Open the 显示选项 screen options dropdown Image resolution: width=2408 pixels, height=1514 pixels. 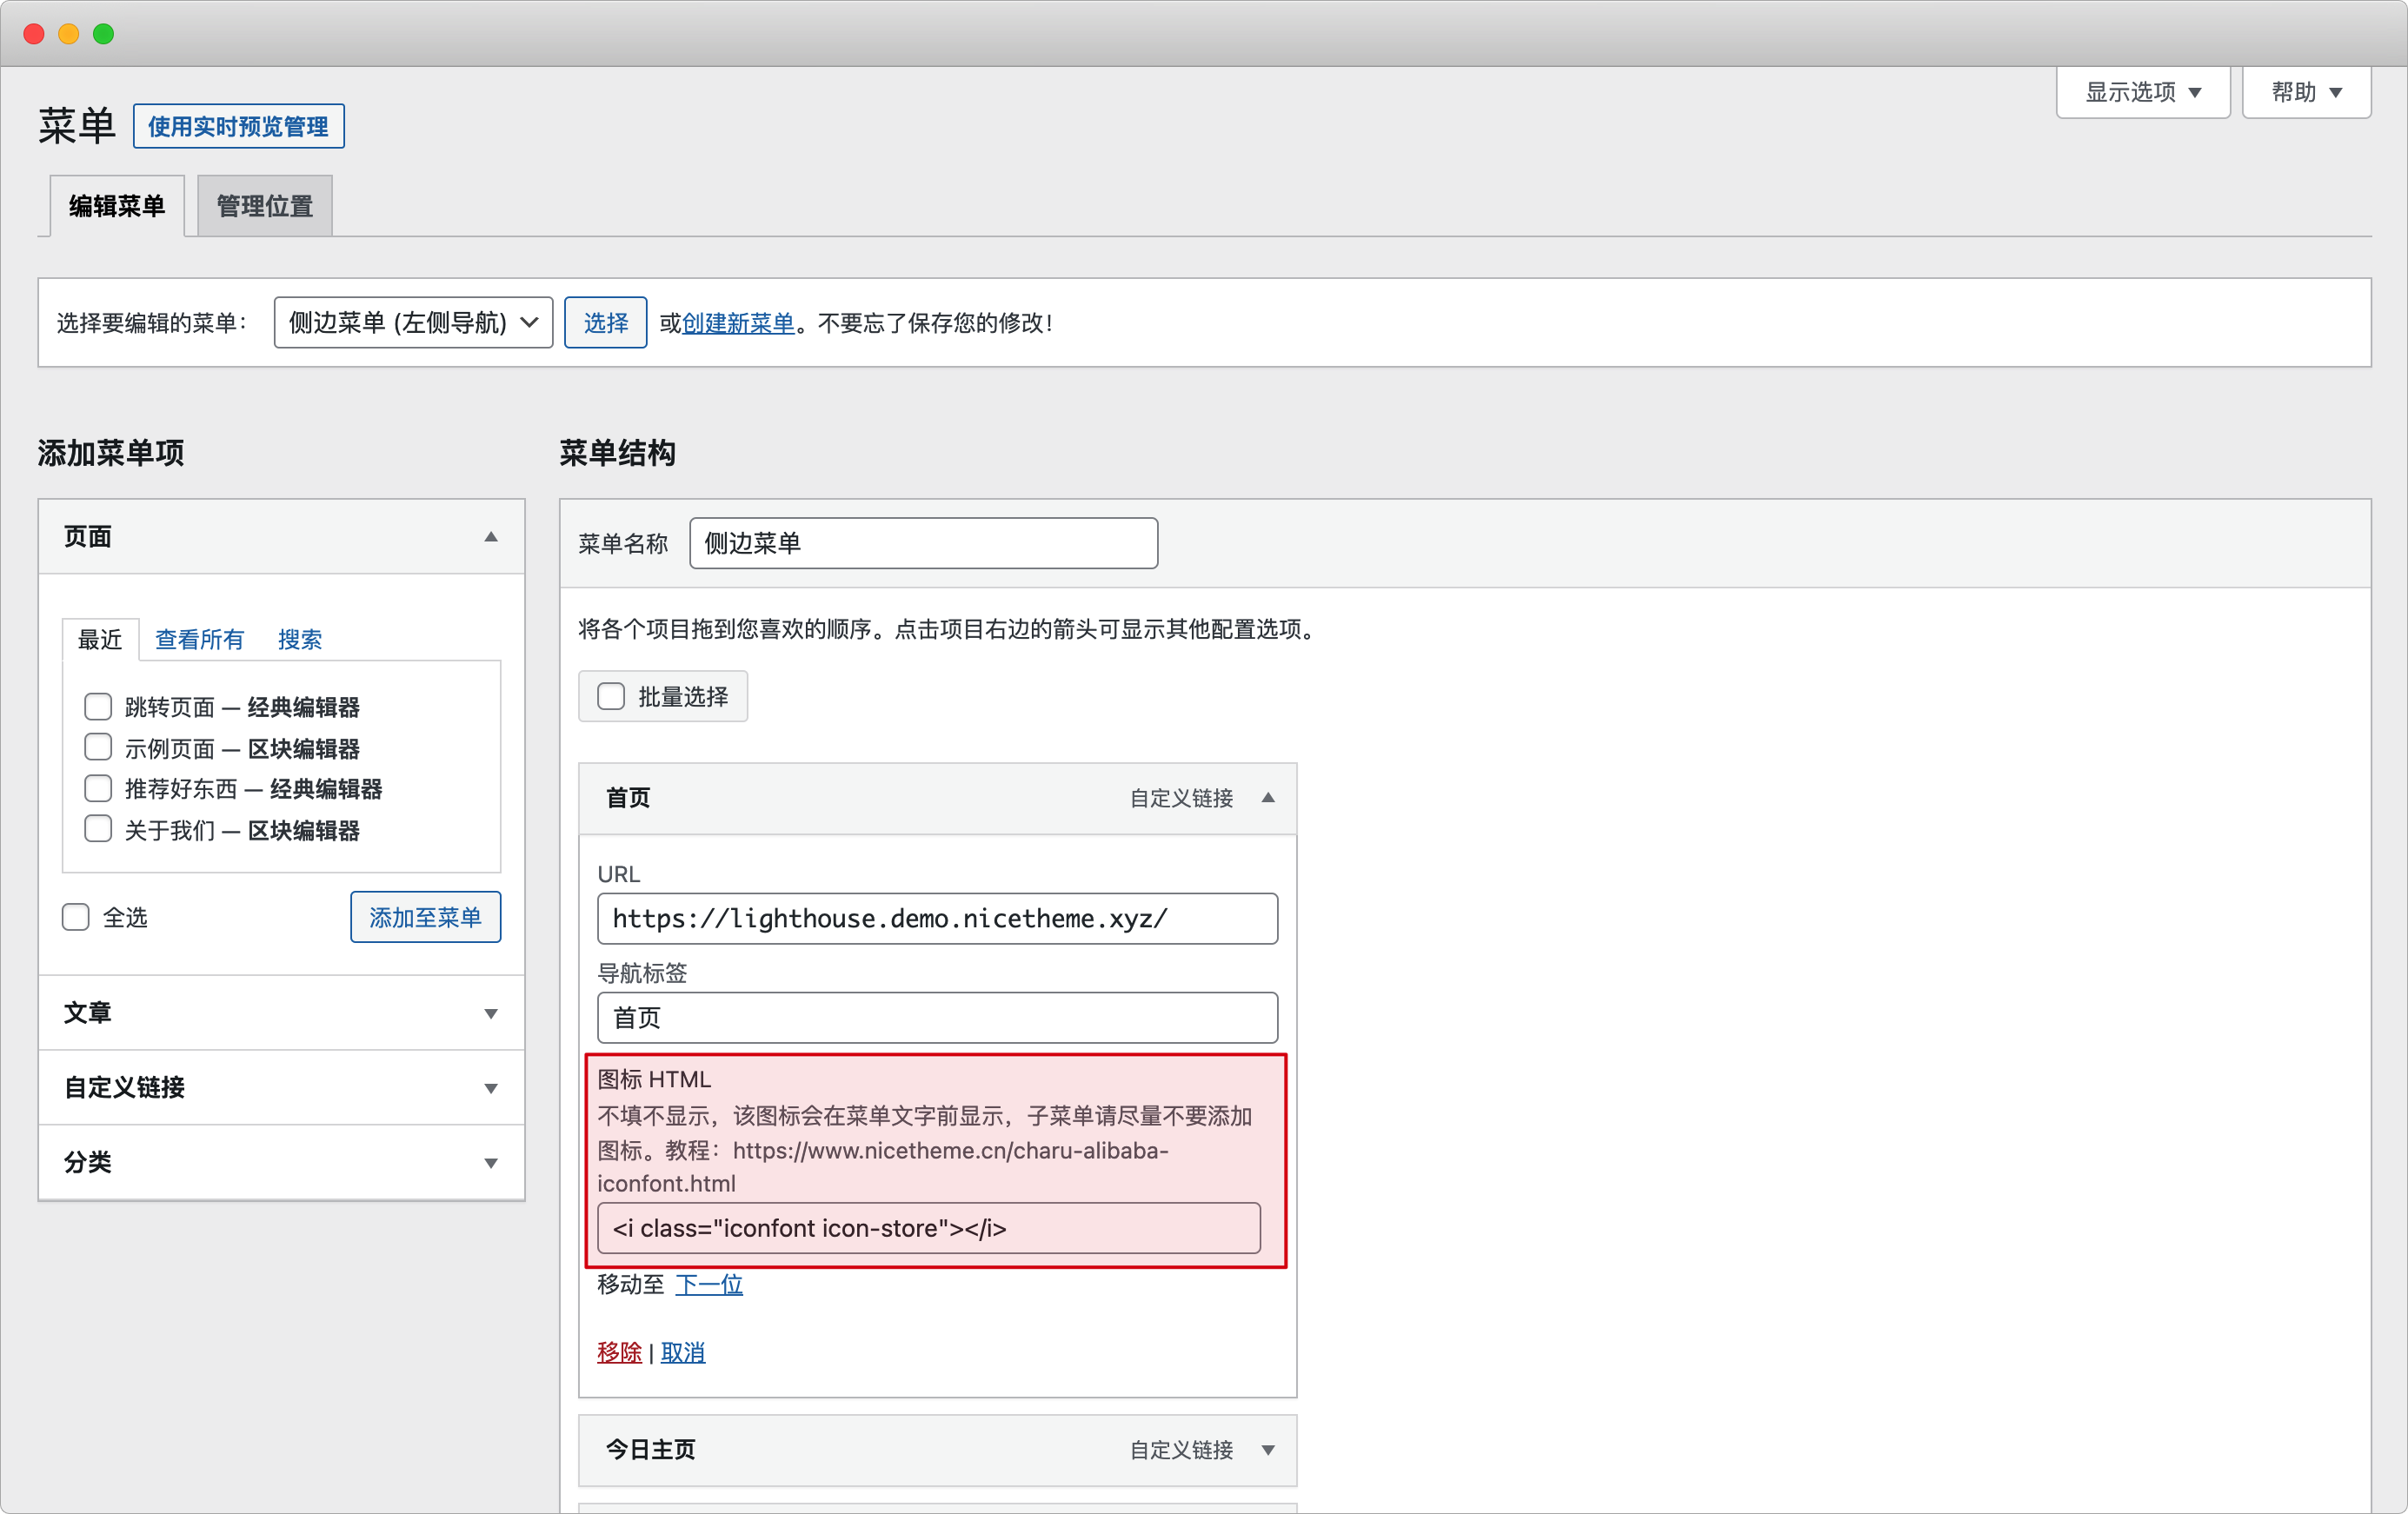click(x=2142, y=92)
